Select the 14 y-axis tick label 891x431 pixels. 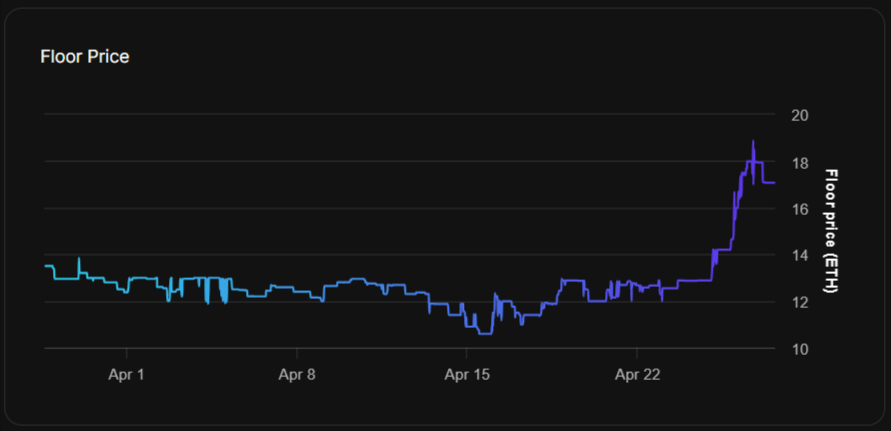(x=799, y=256)
